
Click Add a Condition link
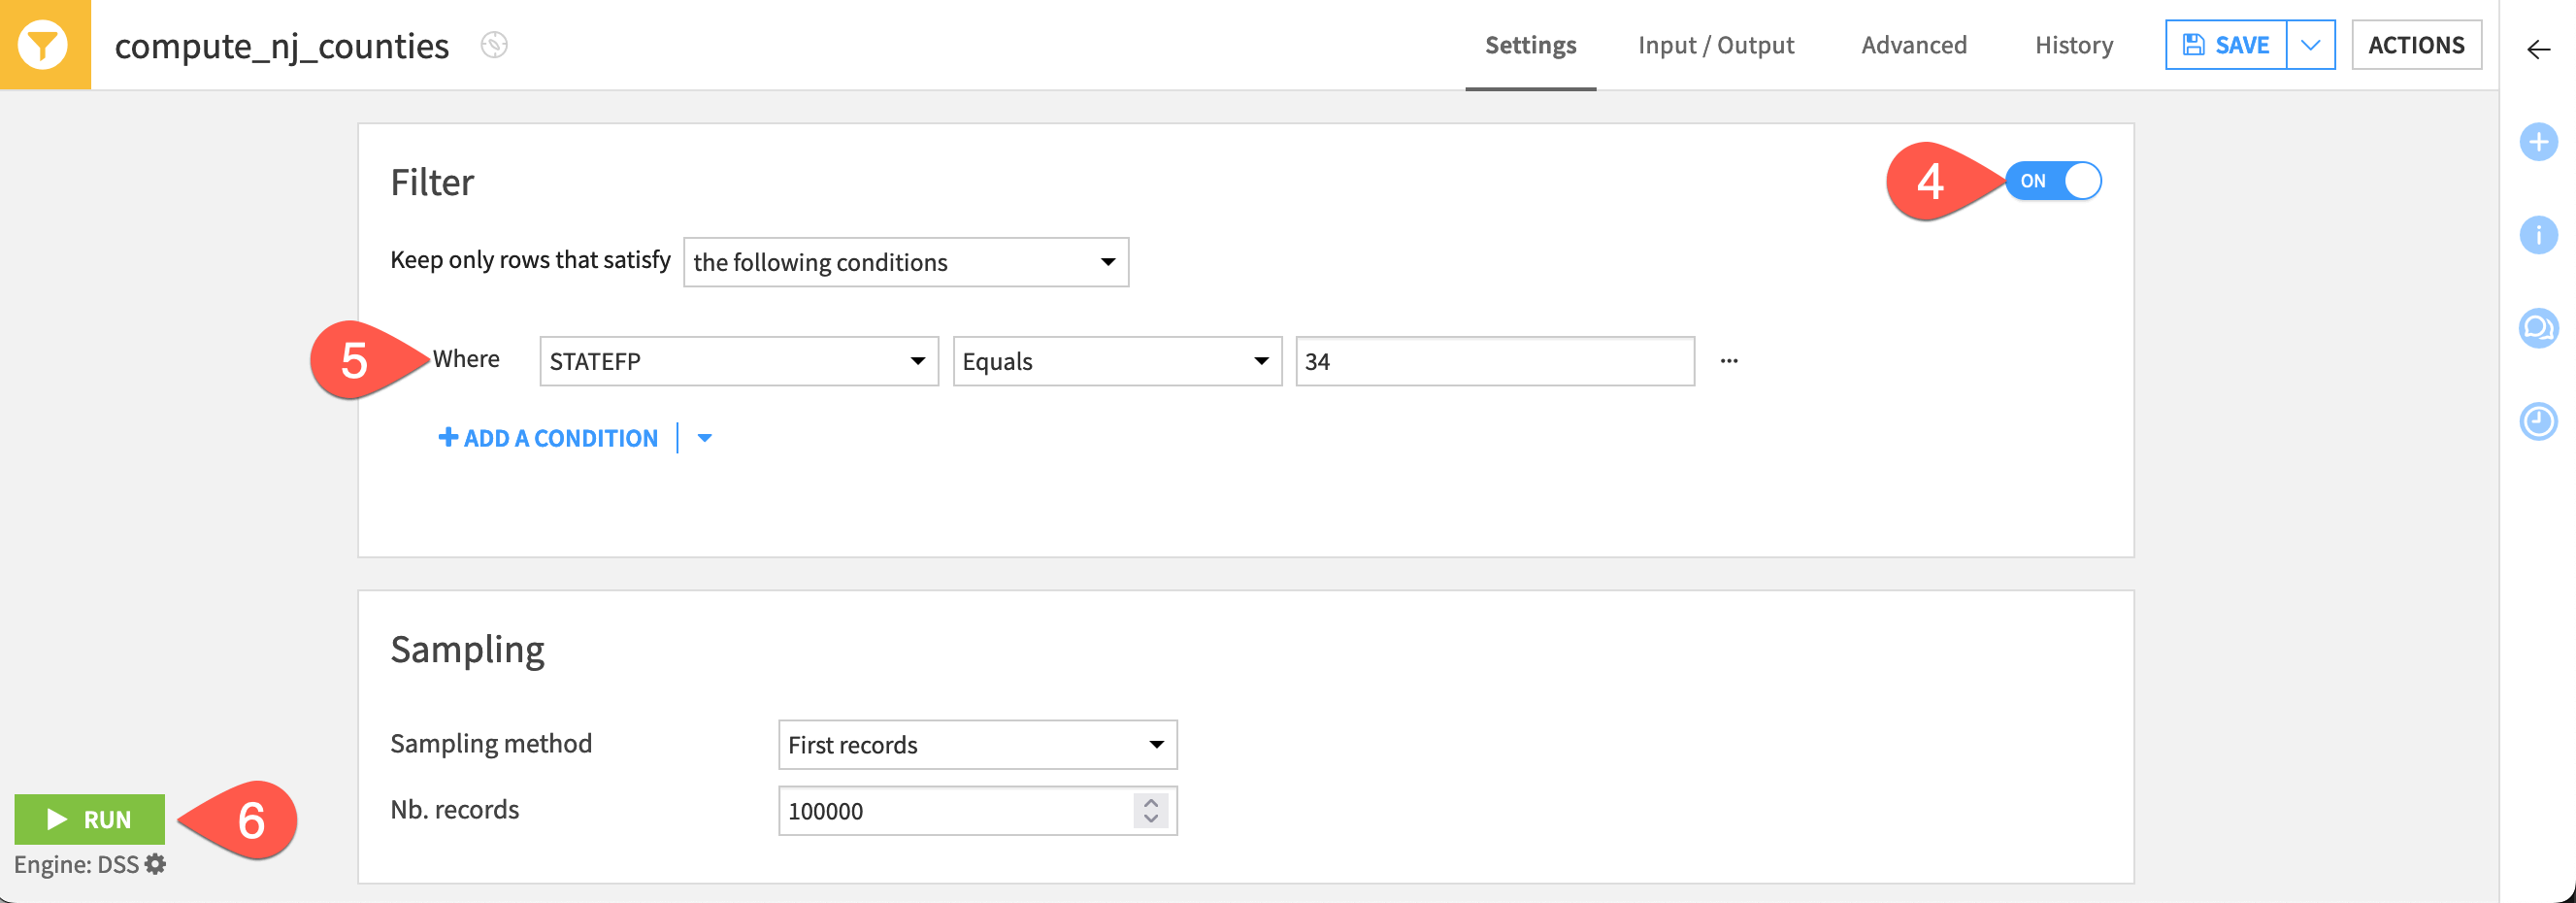pyautogui.click(x=548, y=438)
